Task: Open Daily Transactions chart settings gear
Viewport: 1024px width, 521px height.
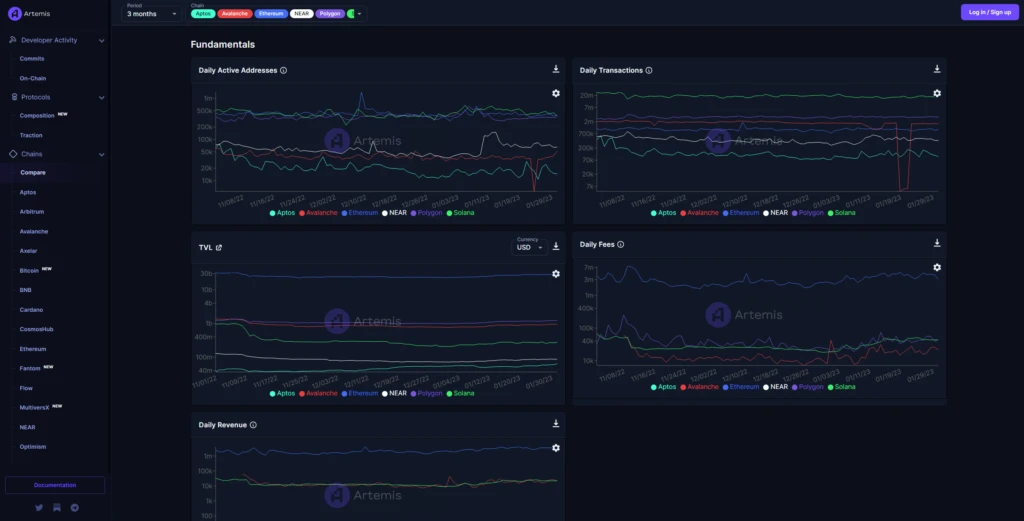Action: 936,93
